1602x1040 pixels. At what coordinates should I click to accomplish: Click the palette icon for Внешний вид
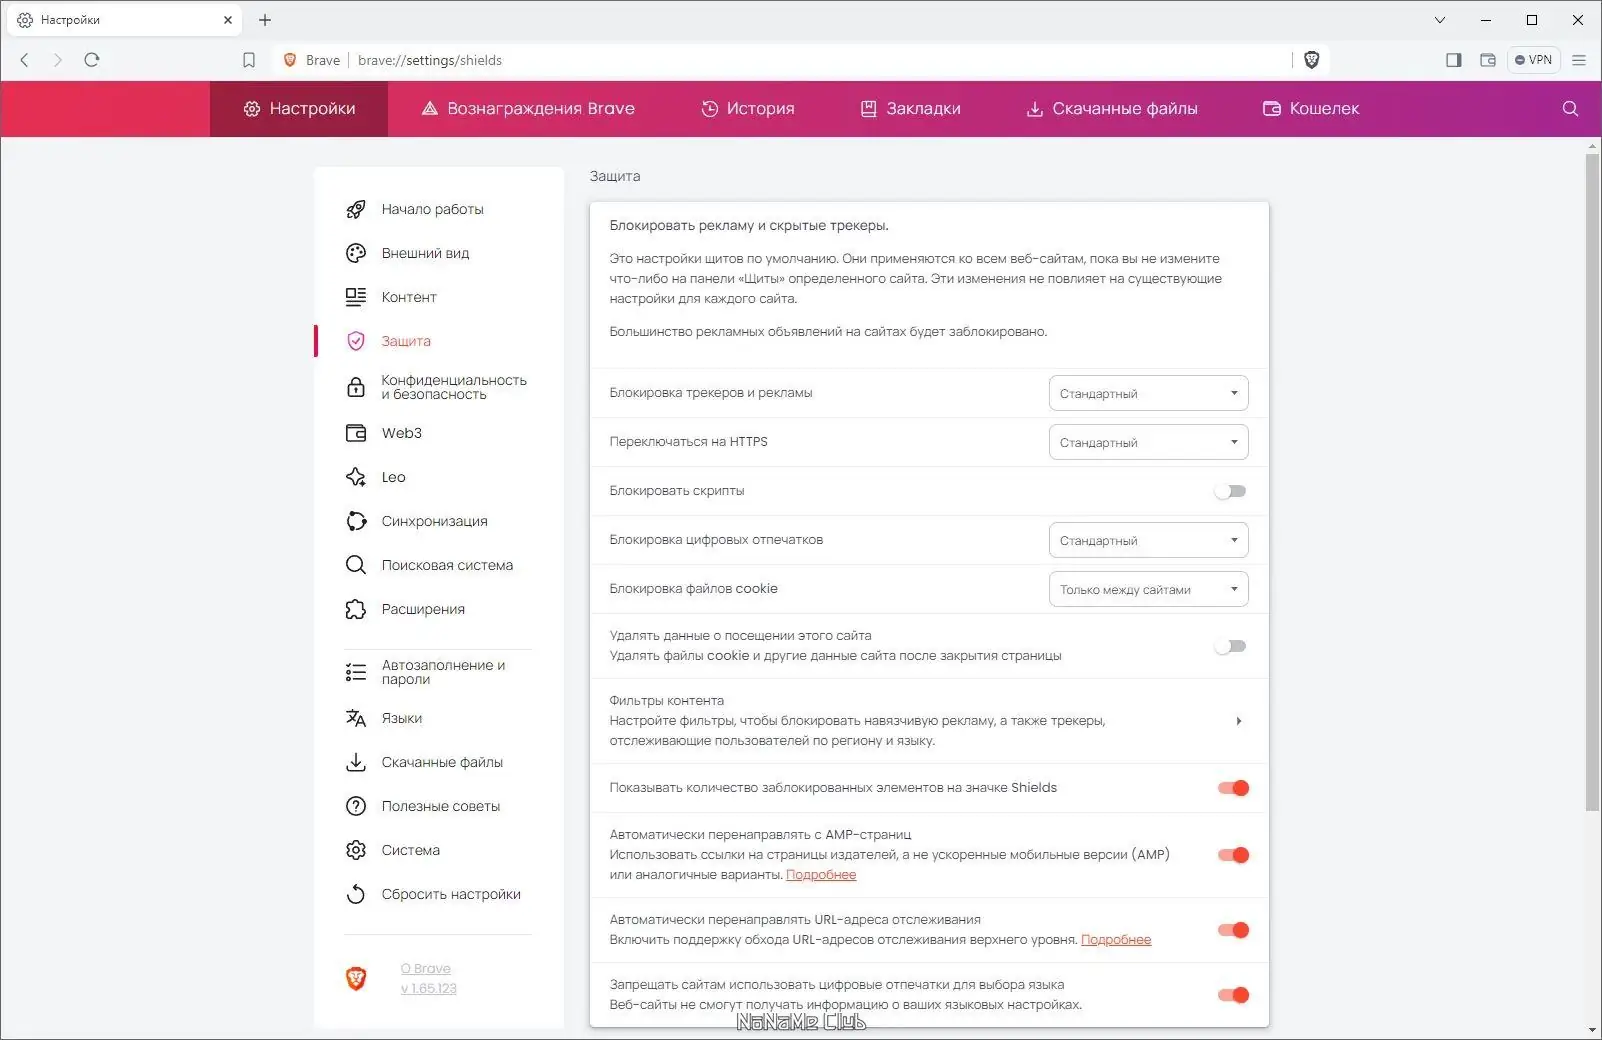click(356, 253)
